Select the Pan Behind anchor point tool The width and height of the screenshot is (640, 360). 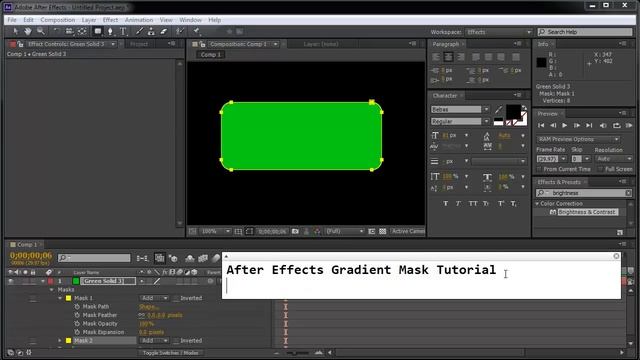pyautogui.click(x=82, y=31)
